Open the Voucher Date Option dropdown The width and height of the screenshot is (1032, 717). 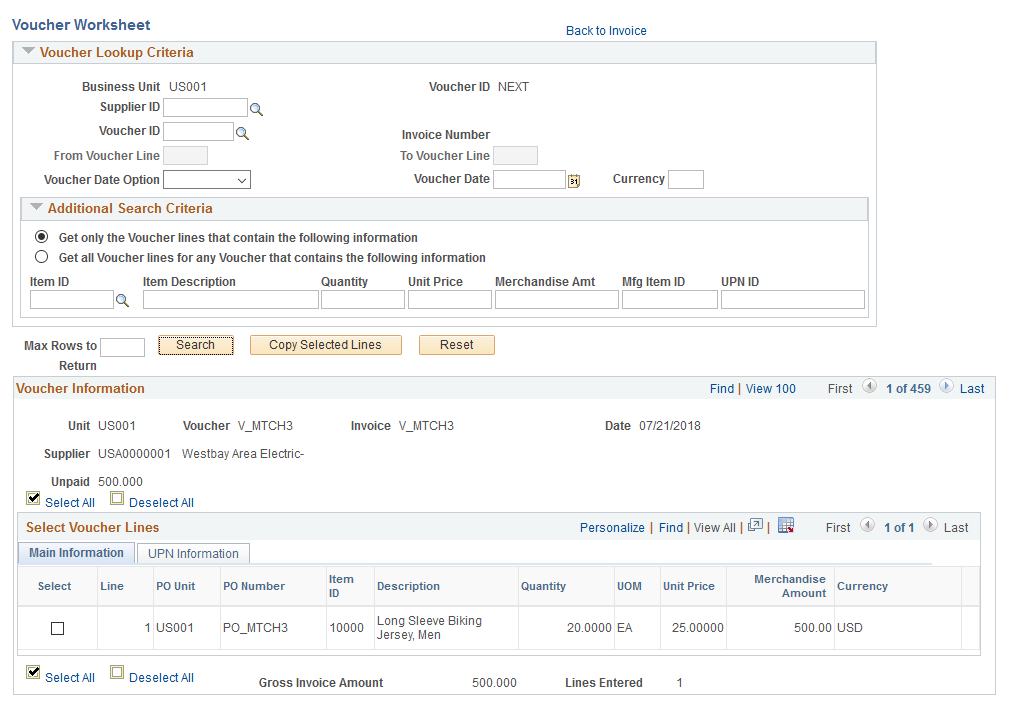pos(207,180)
